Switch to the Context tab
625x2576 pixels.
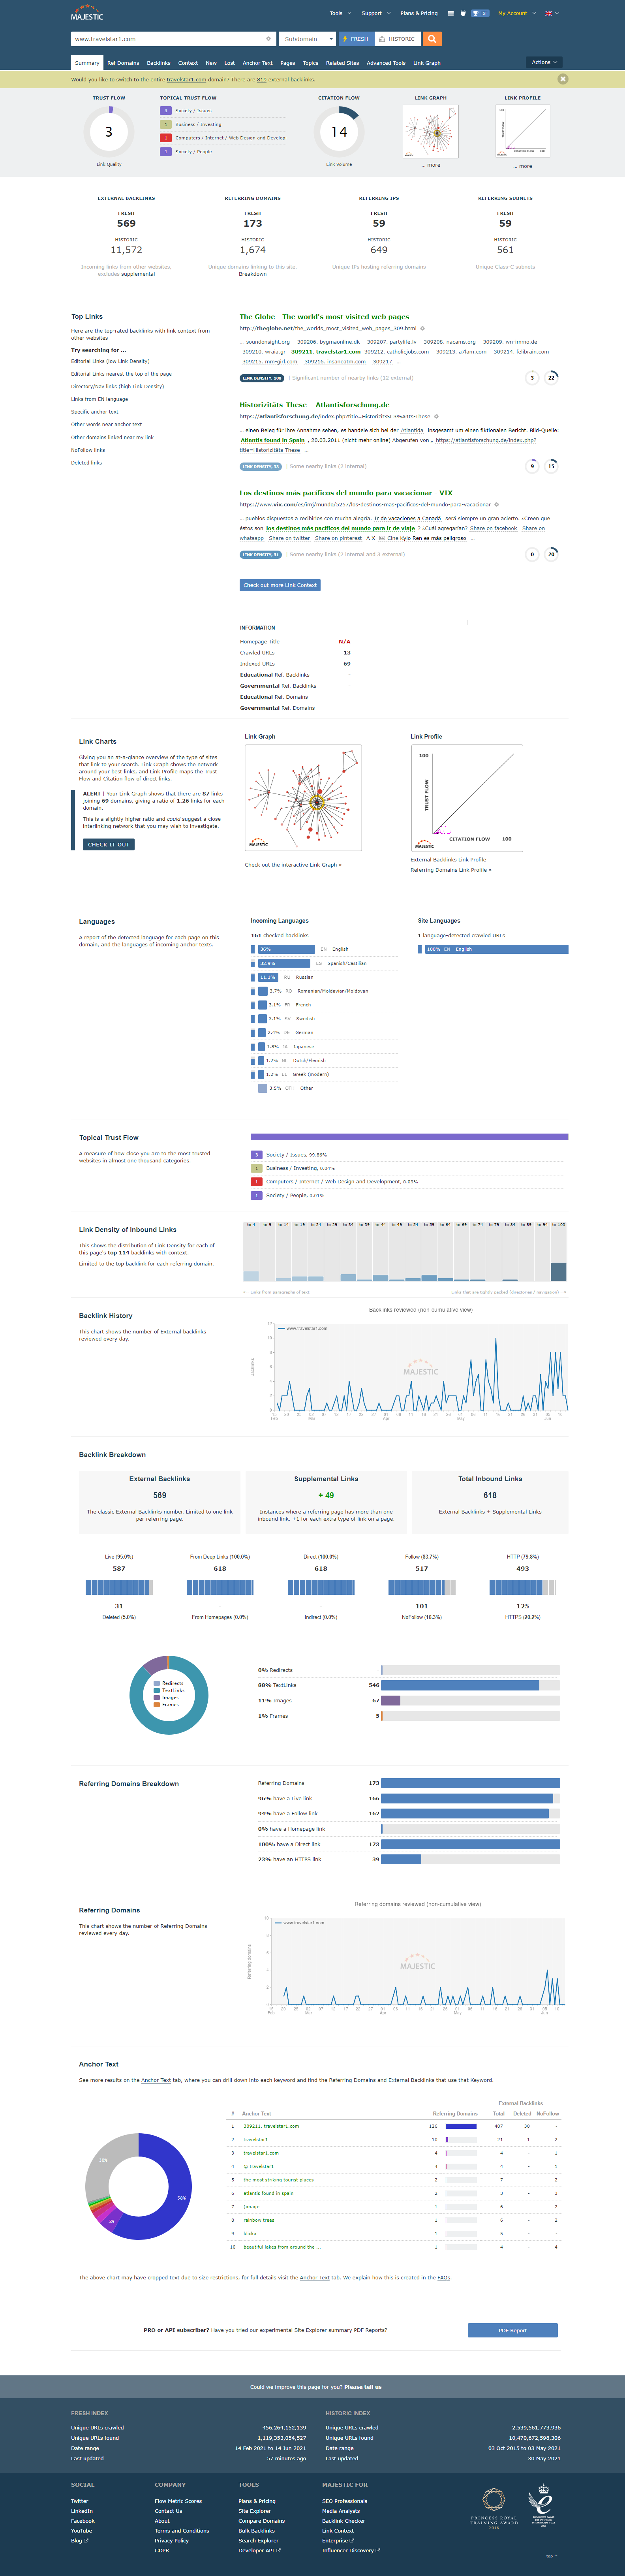[x=188, y=63]
